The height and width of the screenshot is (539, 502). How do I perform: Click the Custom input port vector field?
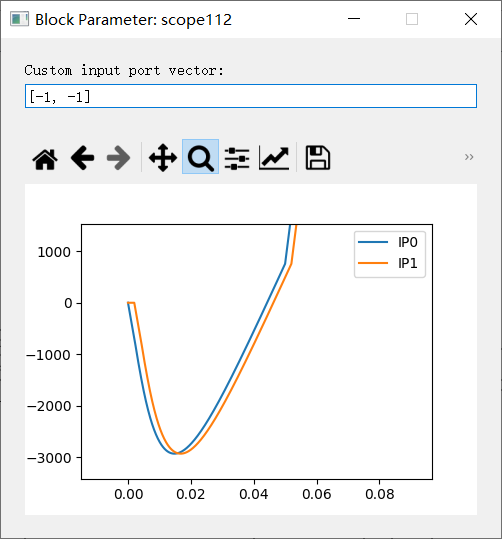251,96
